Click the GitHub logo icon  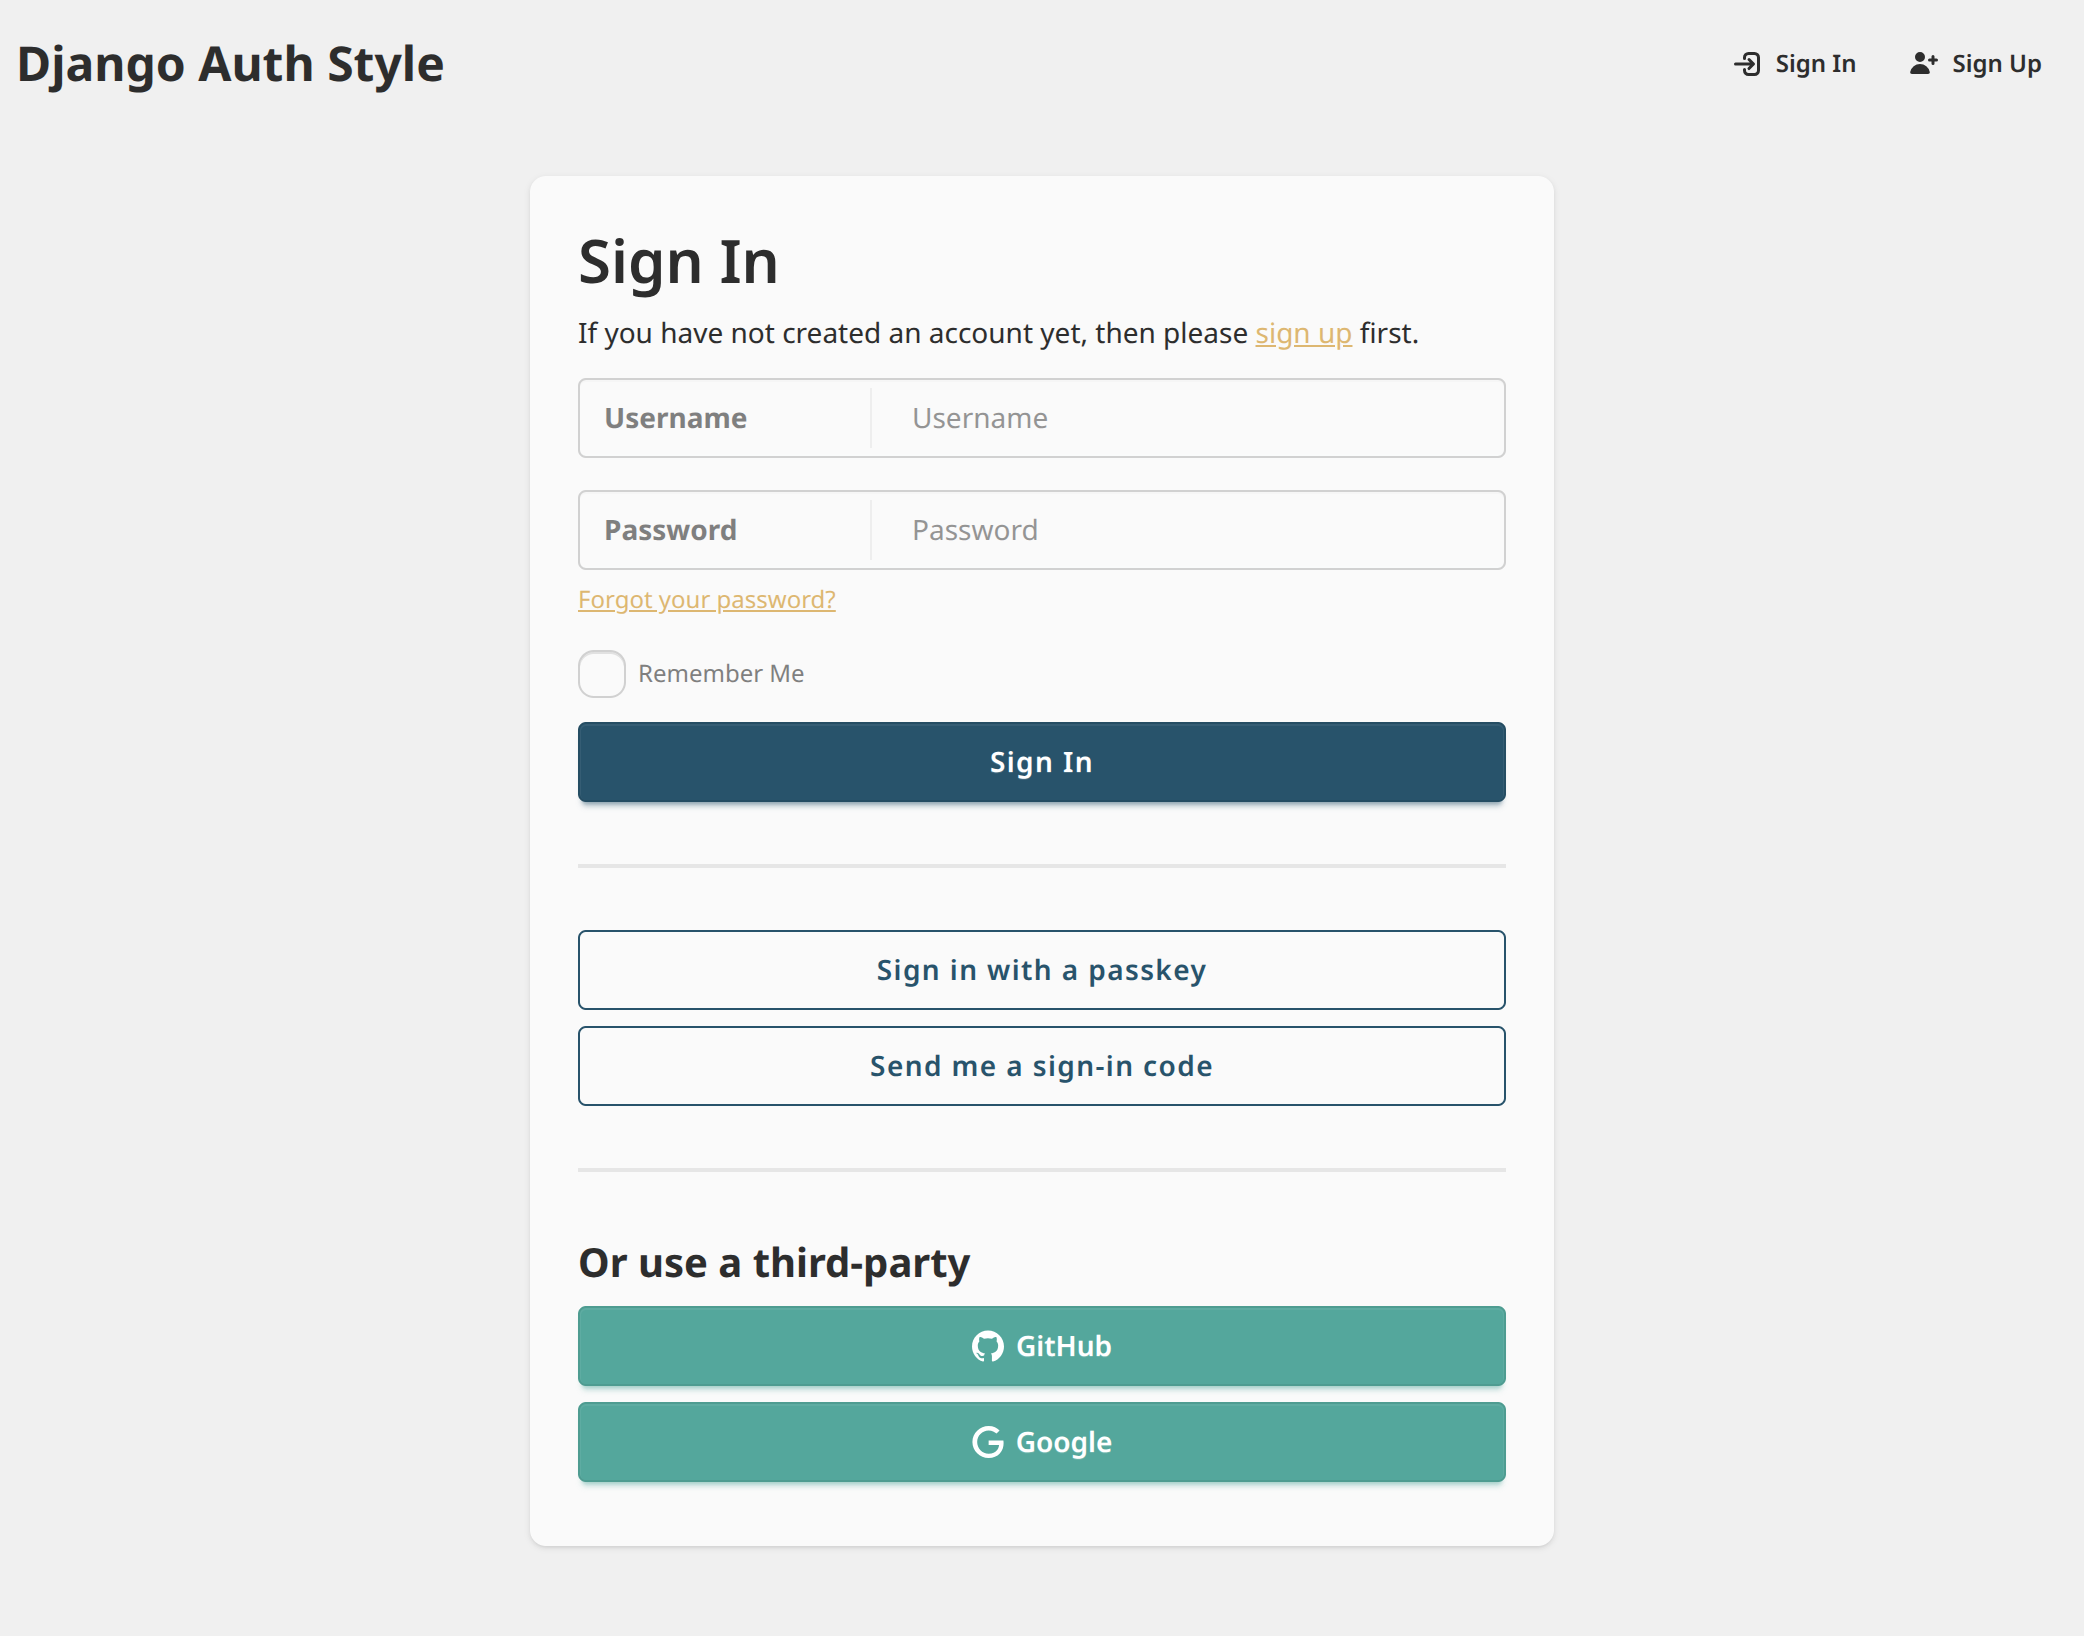click(988, 1345)
